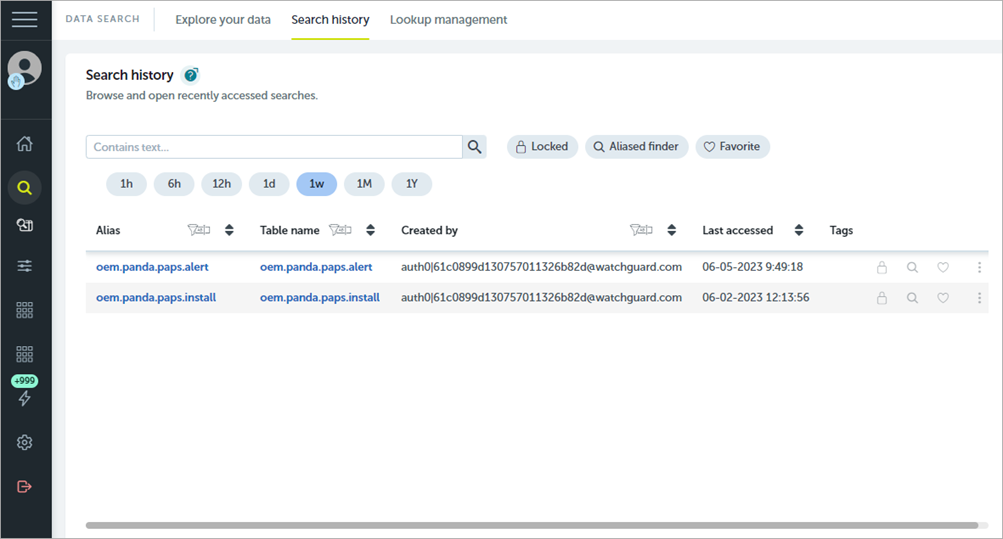The width and height of the screenshot is (1003, 539).
Task: Open settings gear in the sidebar
Action: [25, 442]
